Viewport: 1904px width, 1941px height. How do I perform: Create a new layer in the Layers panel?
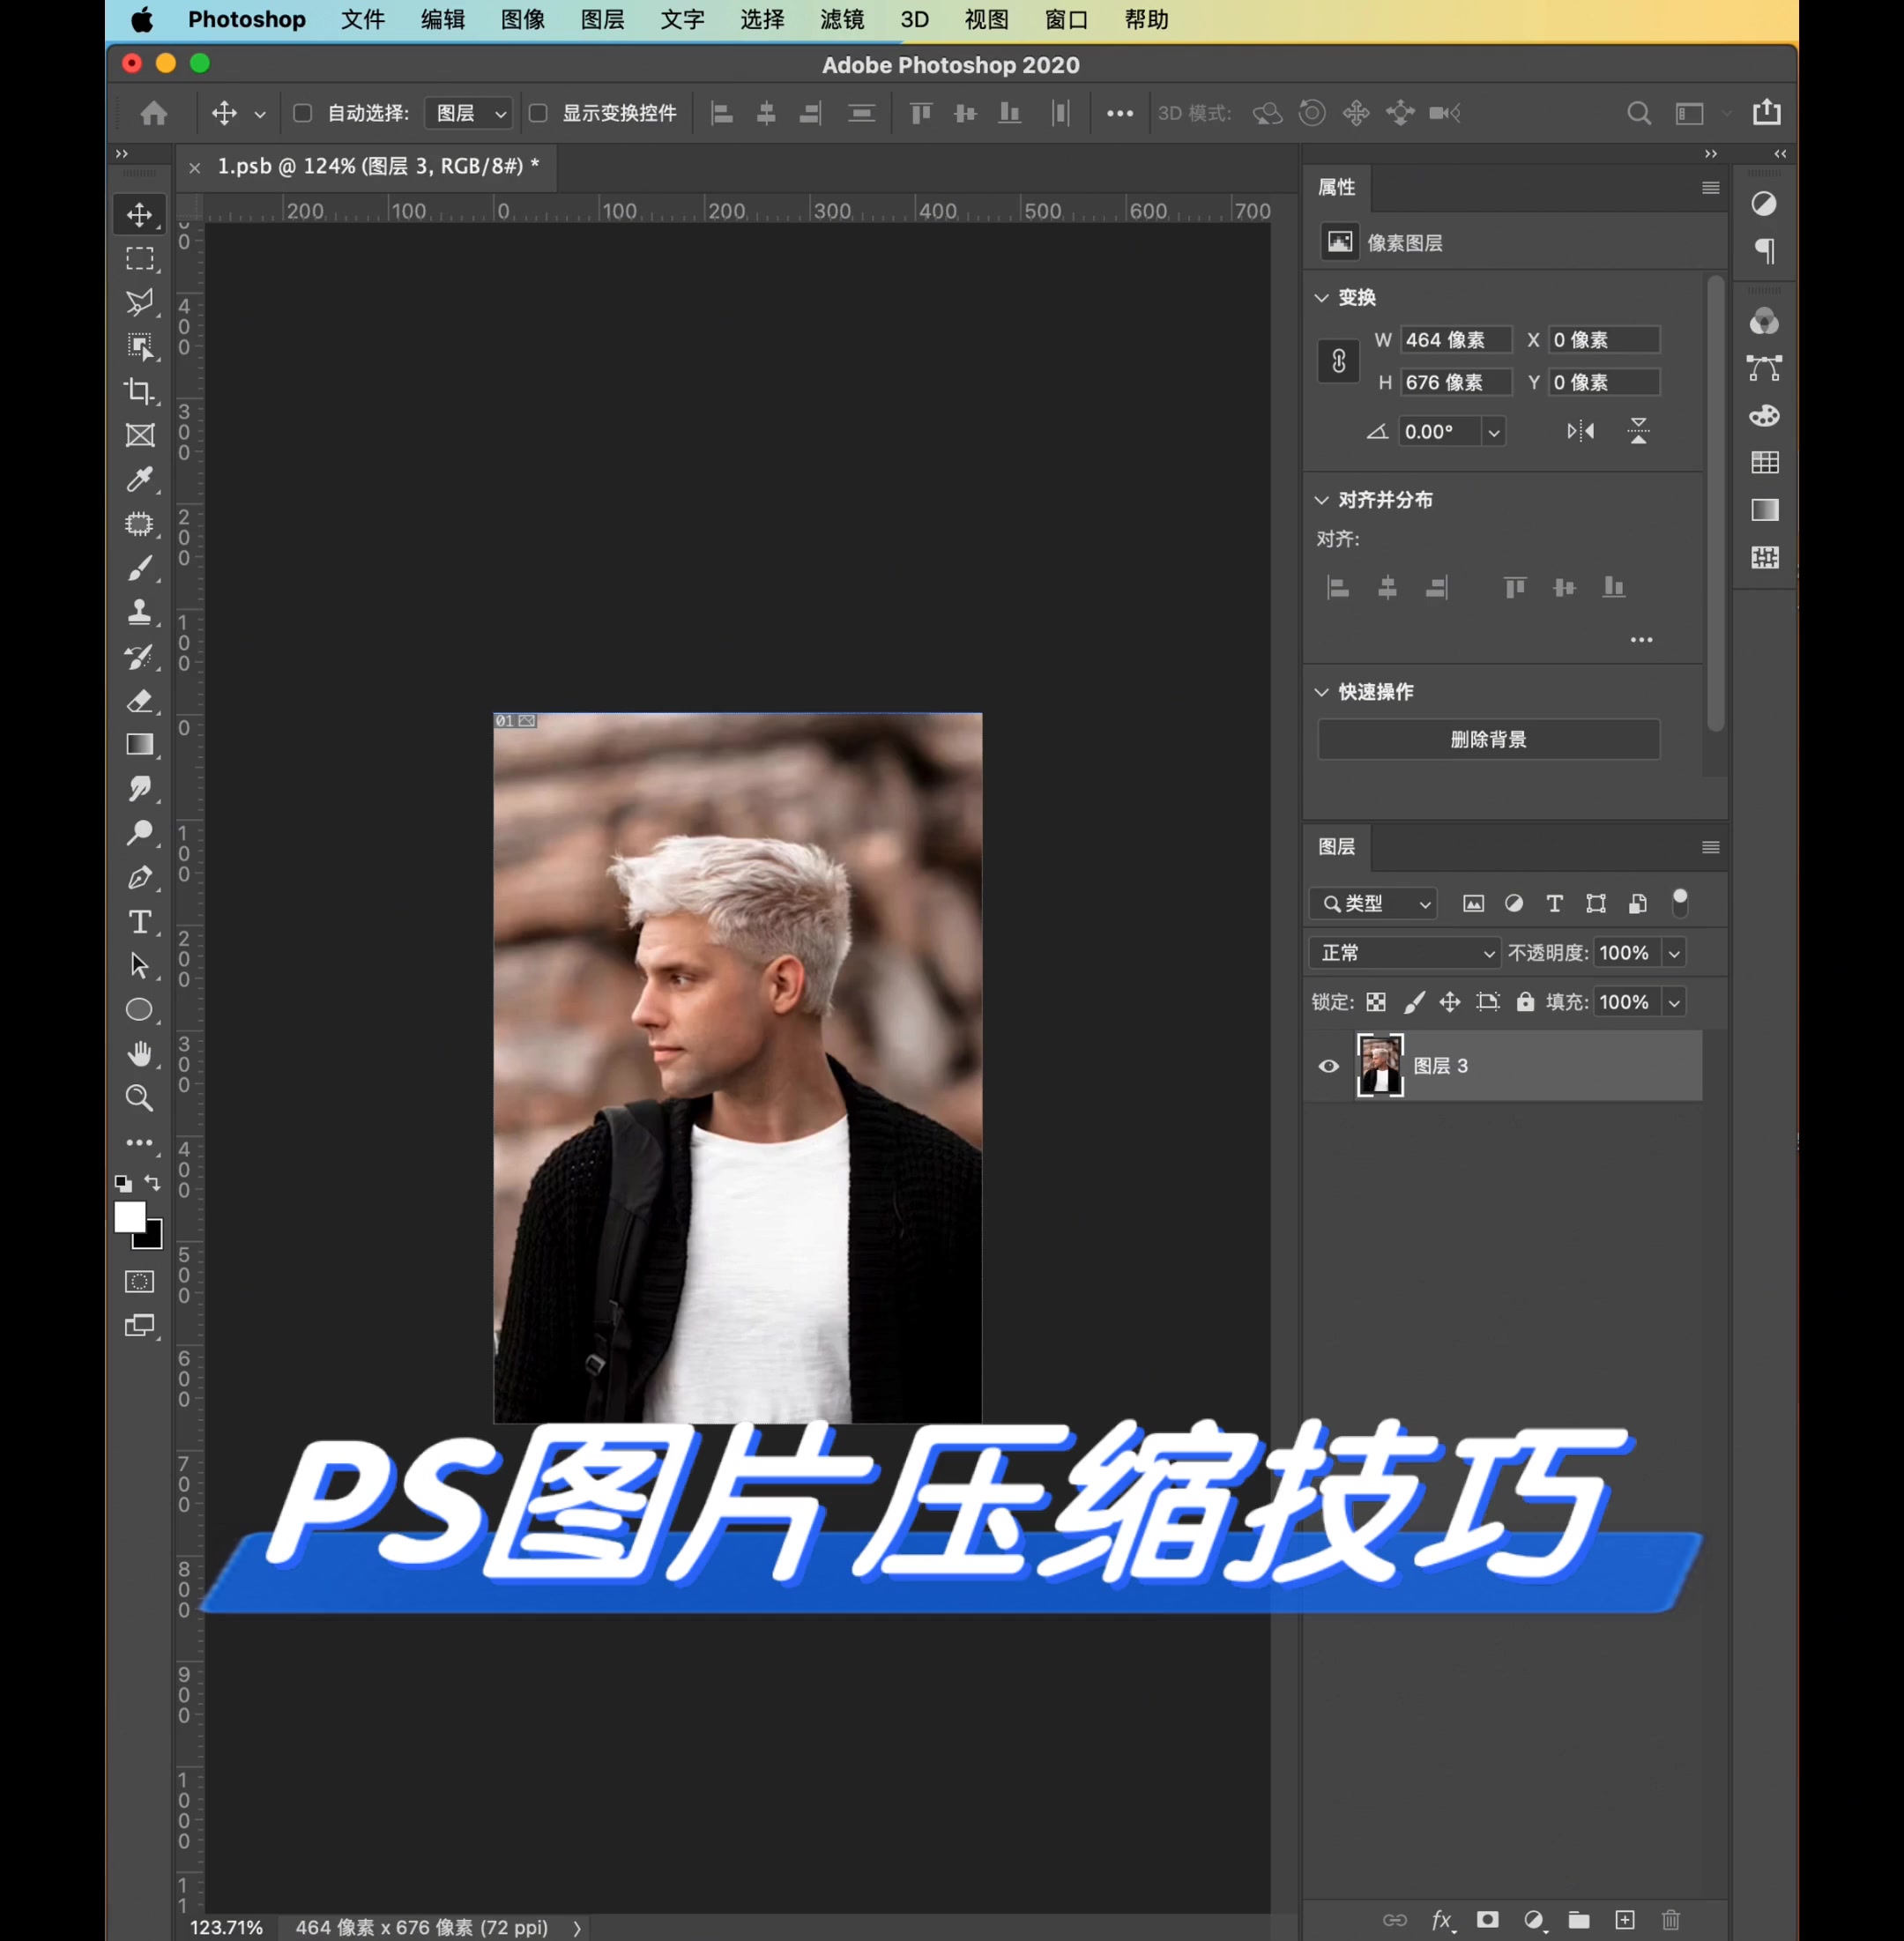1625,1919
